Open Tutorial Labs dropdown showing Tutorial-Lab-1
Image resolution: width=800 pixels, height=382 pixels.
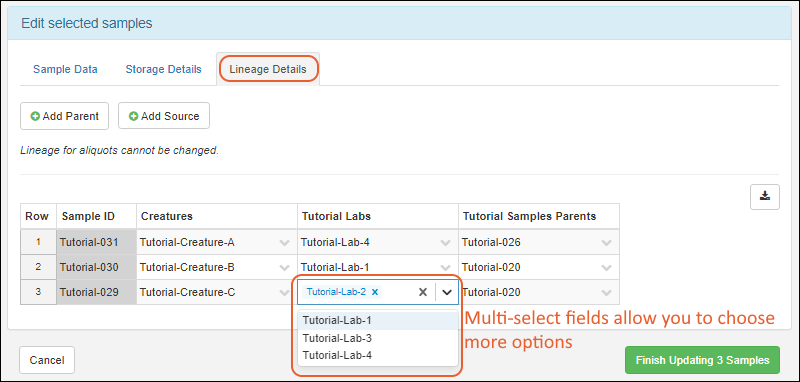click(x=445, y=267)
